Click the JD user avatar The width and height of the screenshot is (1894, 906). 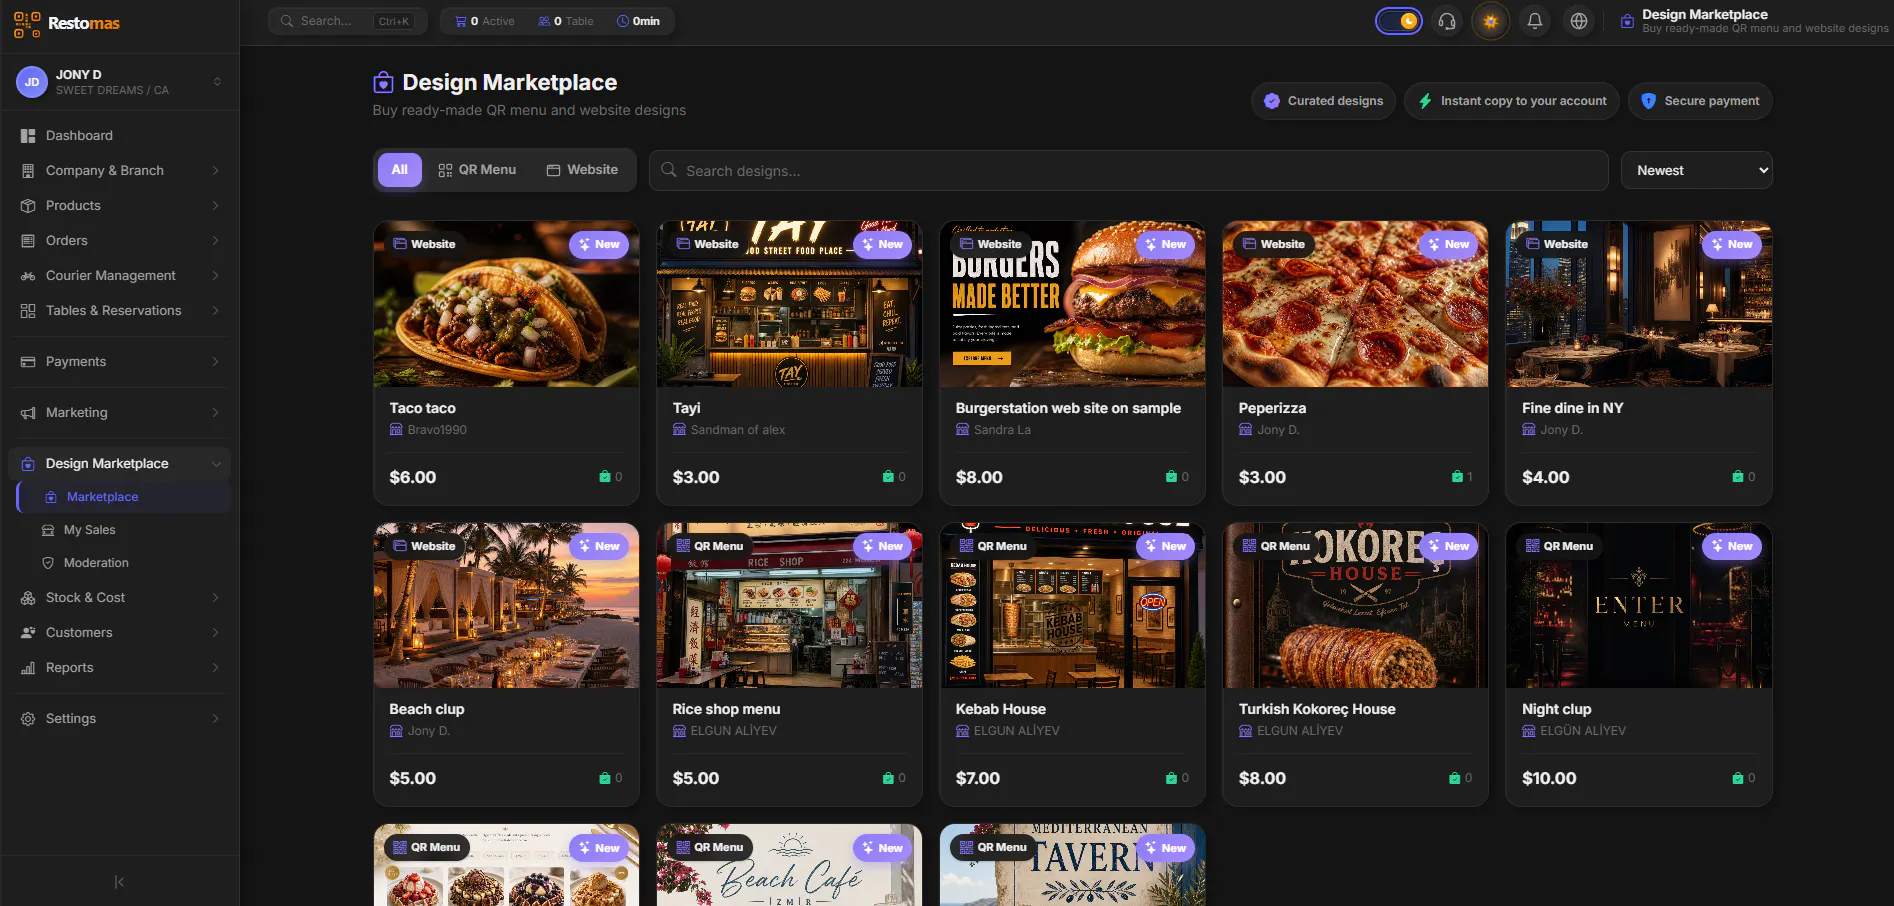[x=32, y=82]
